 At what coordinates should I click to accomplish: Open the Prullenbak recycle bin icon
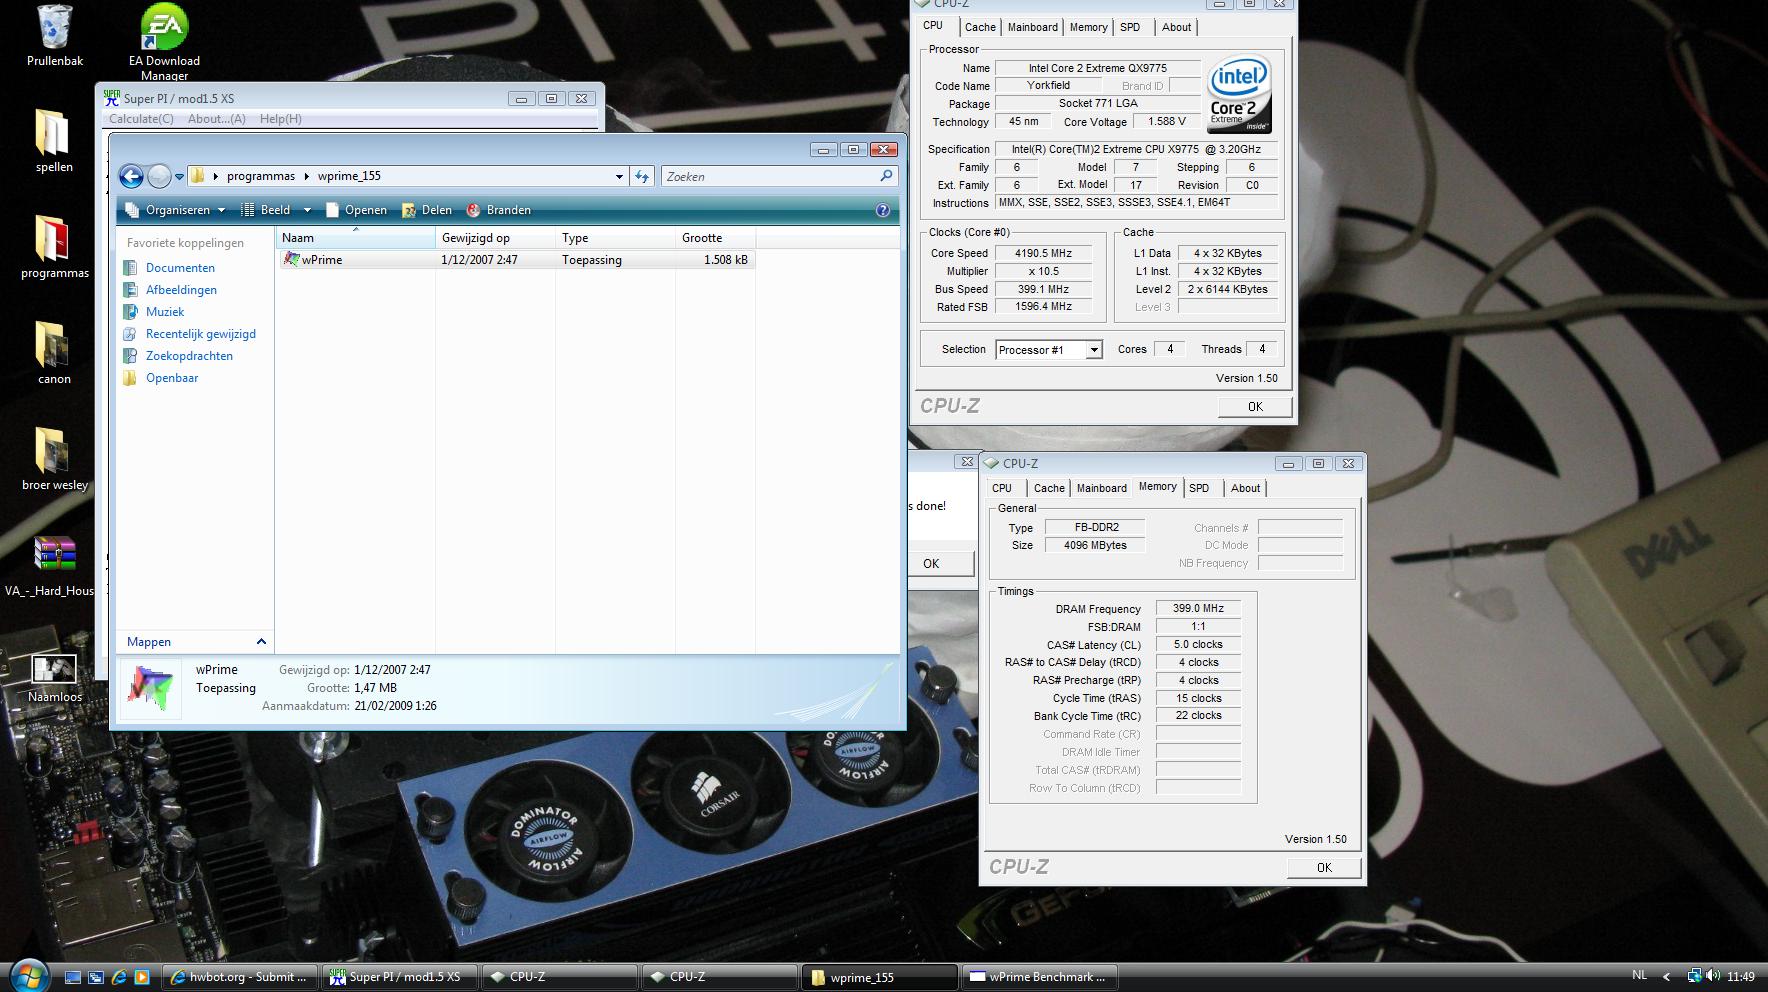(55, 27)
